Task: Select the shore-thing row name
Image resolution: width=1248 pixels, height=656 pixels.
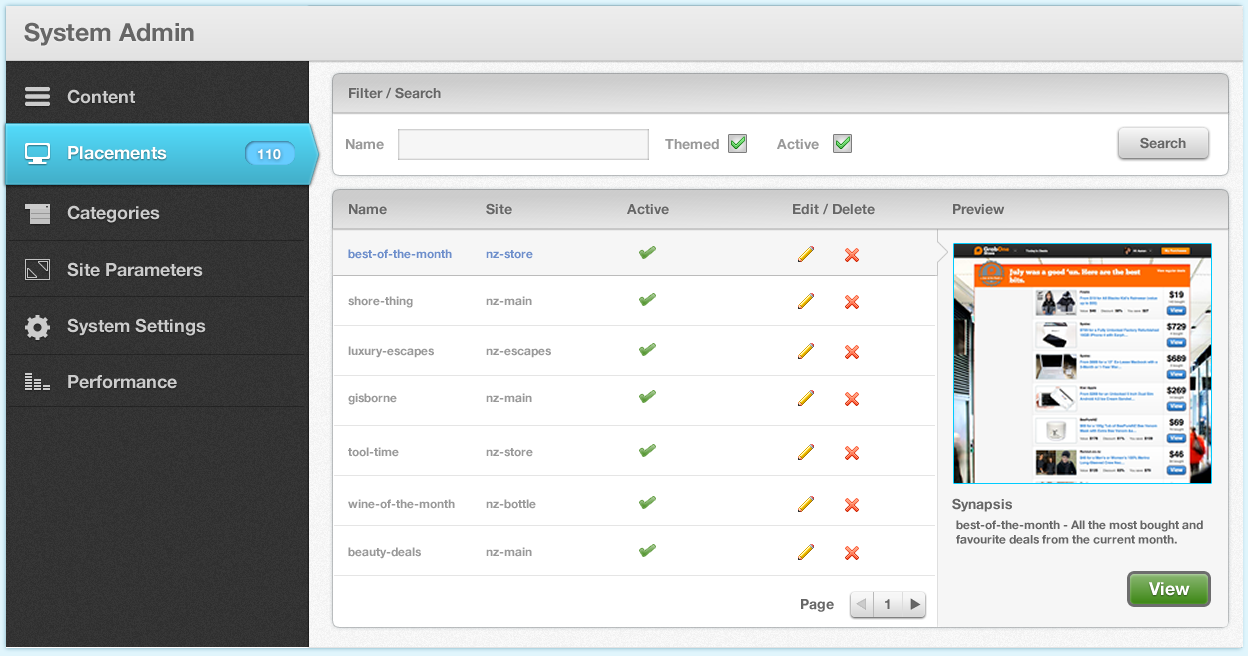Action: point(380,301)
